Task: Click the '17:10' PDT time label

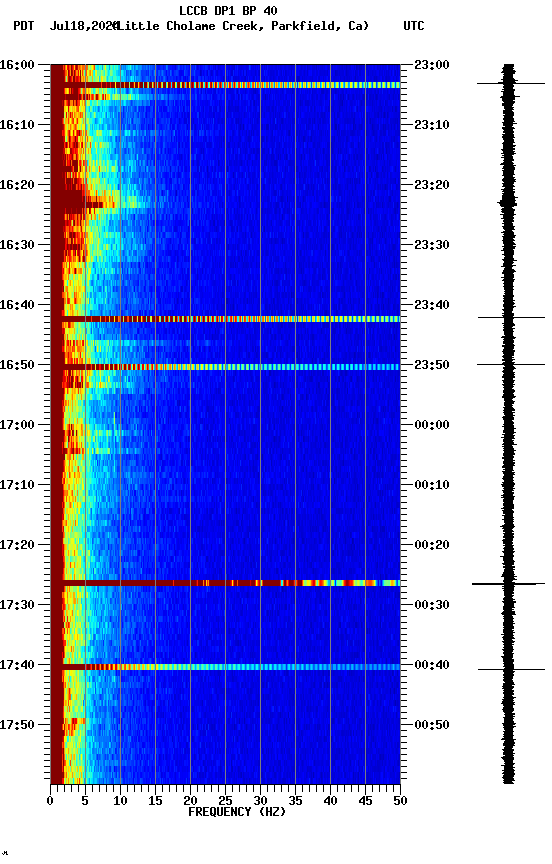Action: (17, 485)
